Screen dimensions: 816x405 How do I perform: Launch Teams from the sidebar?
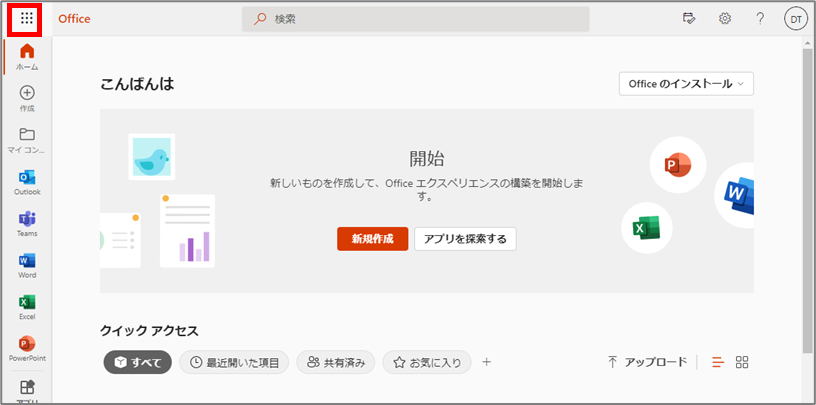(x=27, y=223)
